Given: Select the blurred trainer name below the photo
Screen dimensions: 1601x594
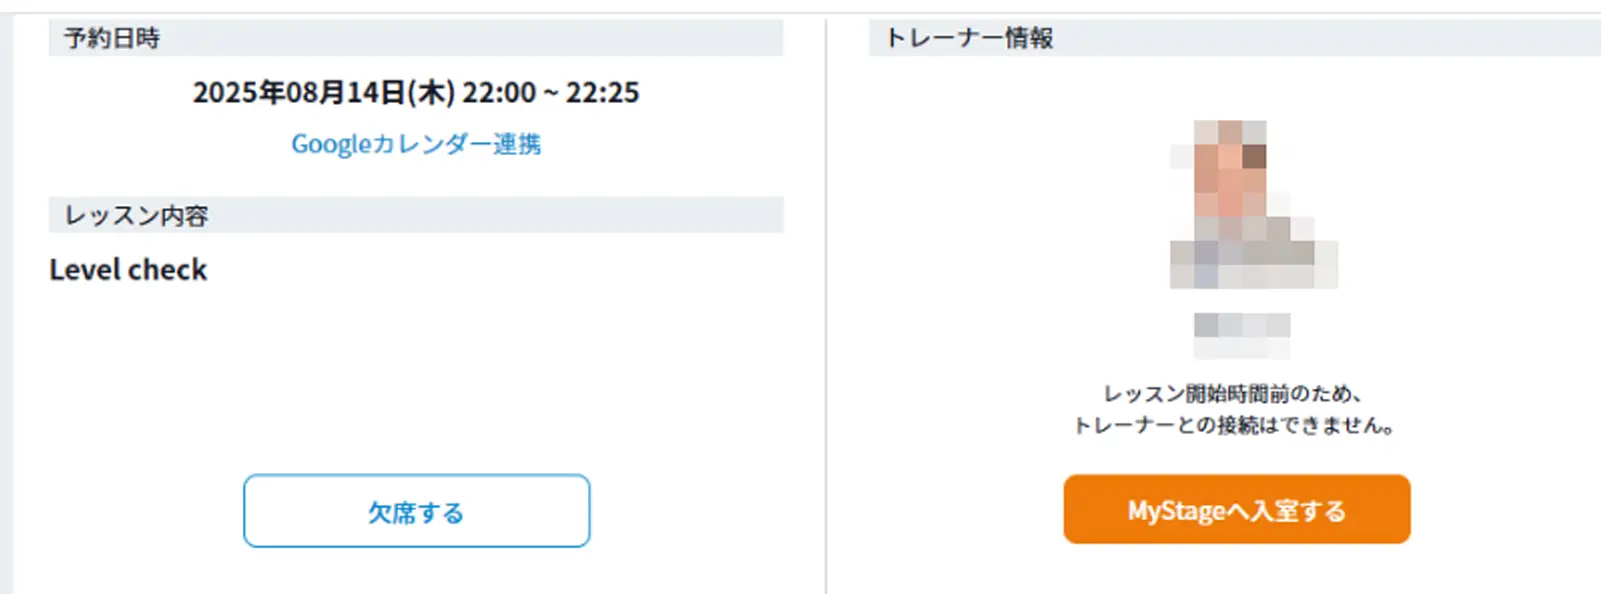Looking at the screenshot, I should click(x=1241, y=325).
